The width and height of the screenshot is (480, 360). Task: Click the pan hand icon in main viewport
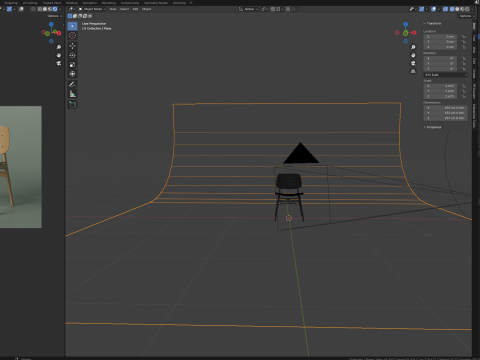tap(413, 55)
